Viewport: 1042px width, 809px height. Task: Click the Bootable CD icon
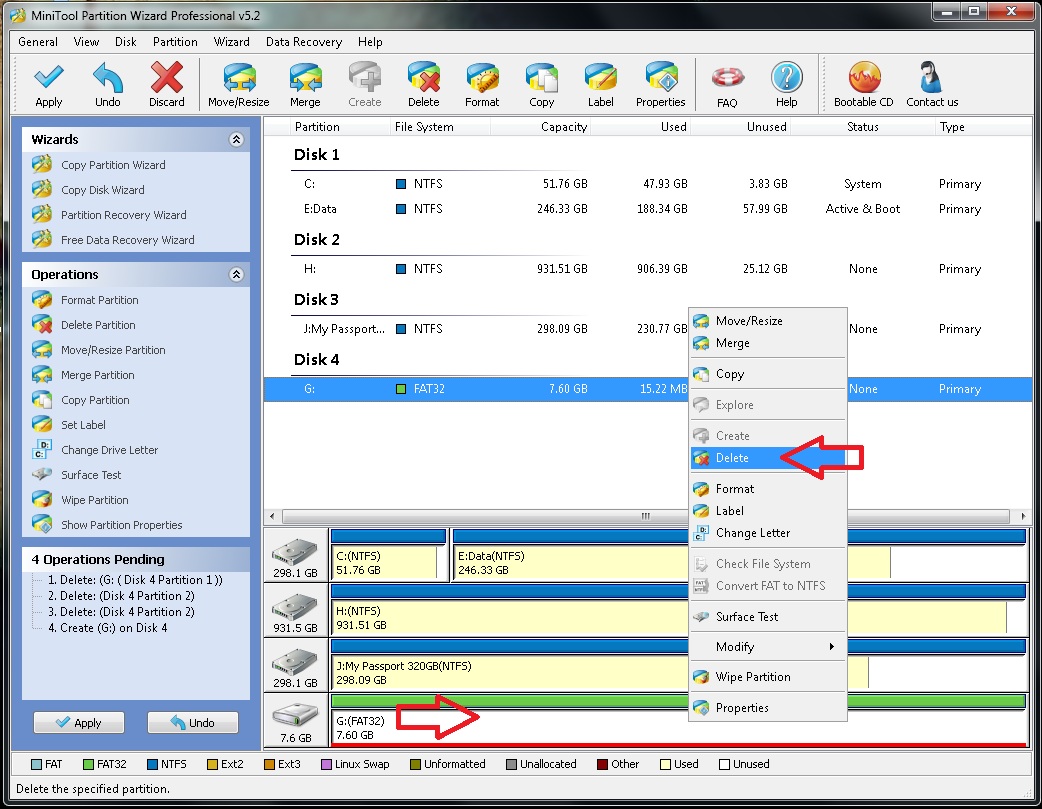pyautogui.click(x=864, y=84)
